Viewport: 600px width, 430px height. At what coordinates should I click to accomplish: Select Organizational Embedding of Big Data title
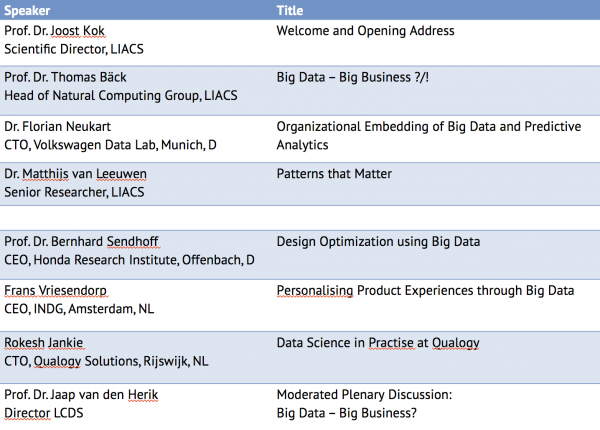pos(429,135)
